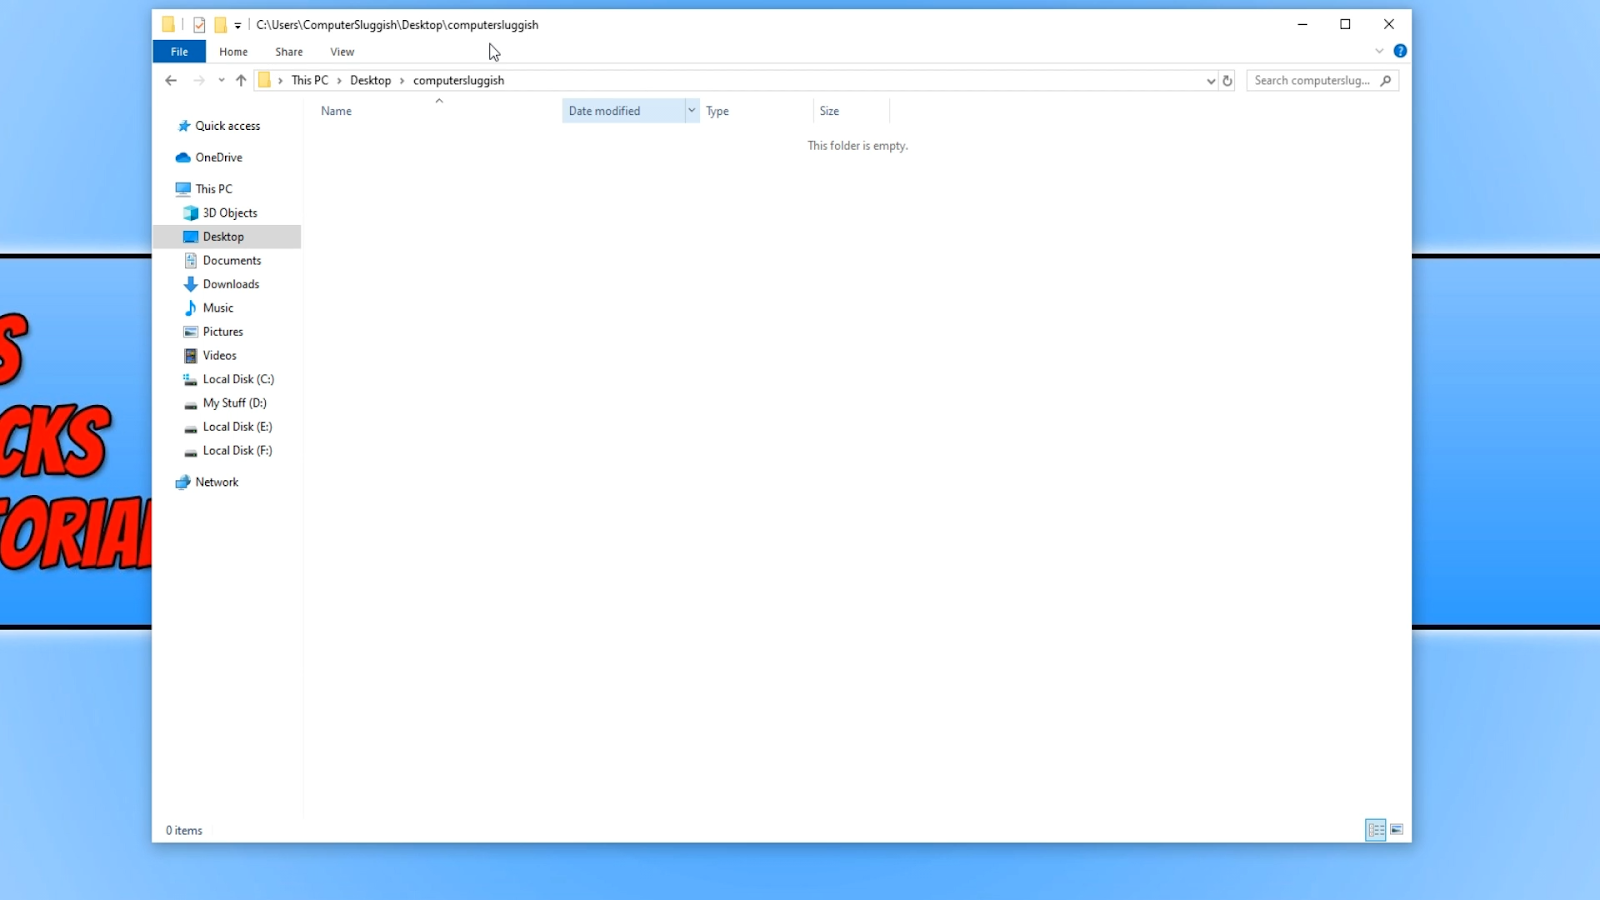
Task: Switch to large icons view in status bar
Action: (1396, 829)
